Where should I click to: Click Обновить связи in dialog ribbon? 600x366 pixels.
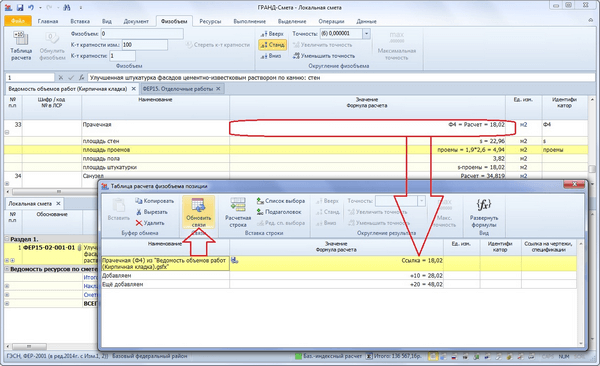click(199, 213)
